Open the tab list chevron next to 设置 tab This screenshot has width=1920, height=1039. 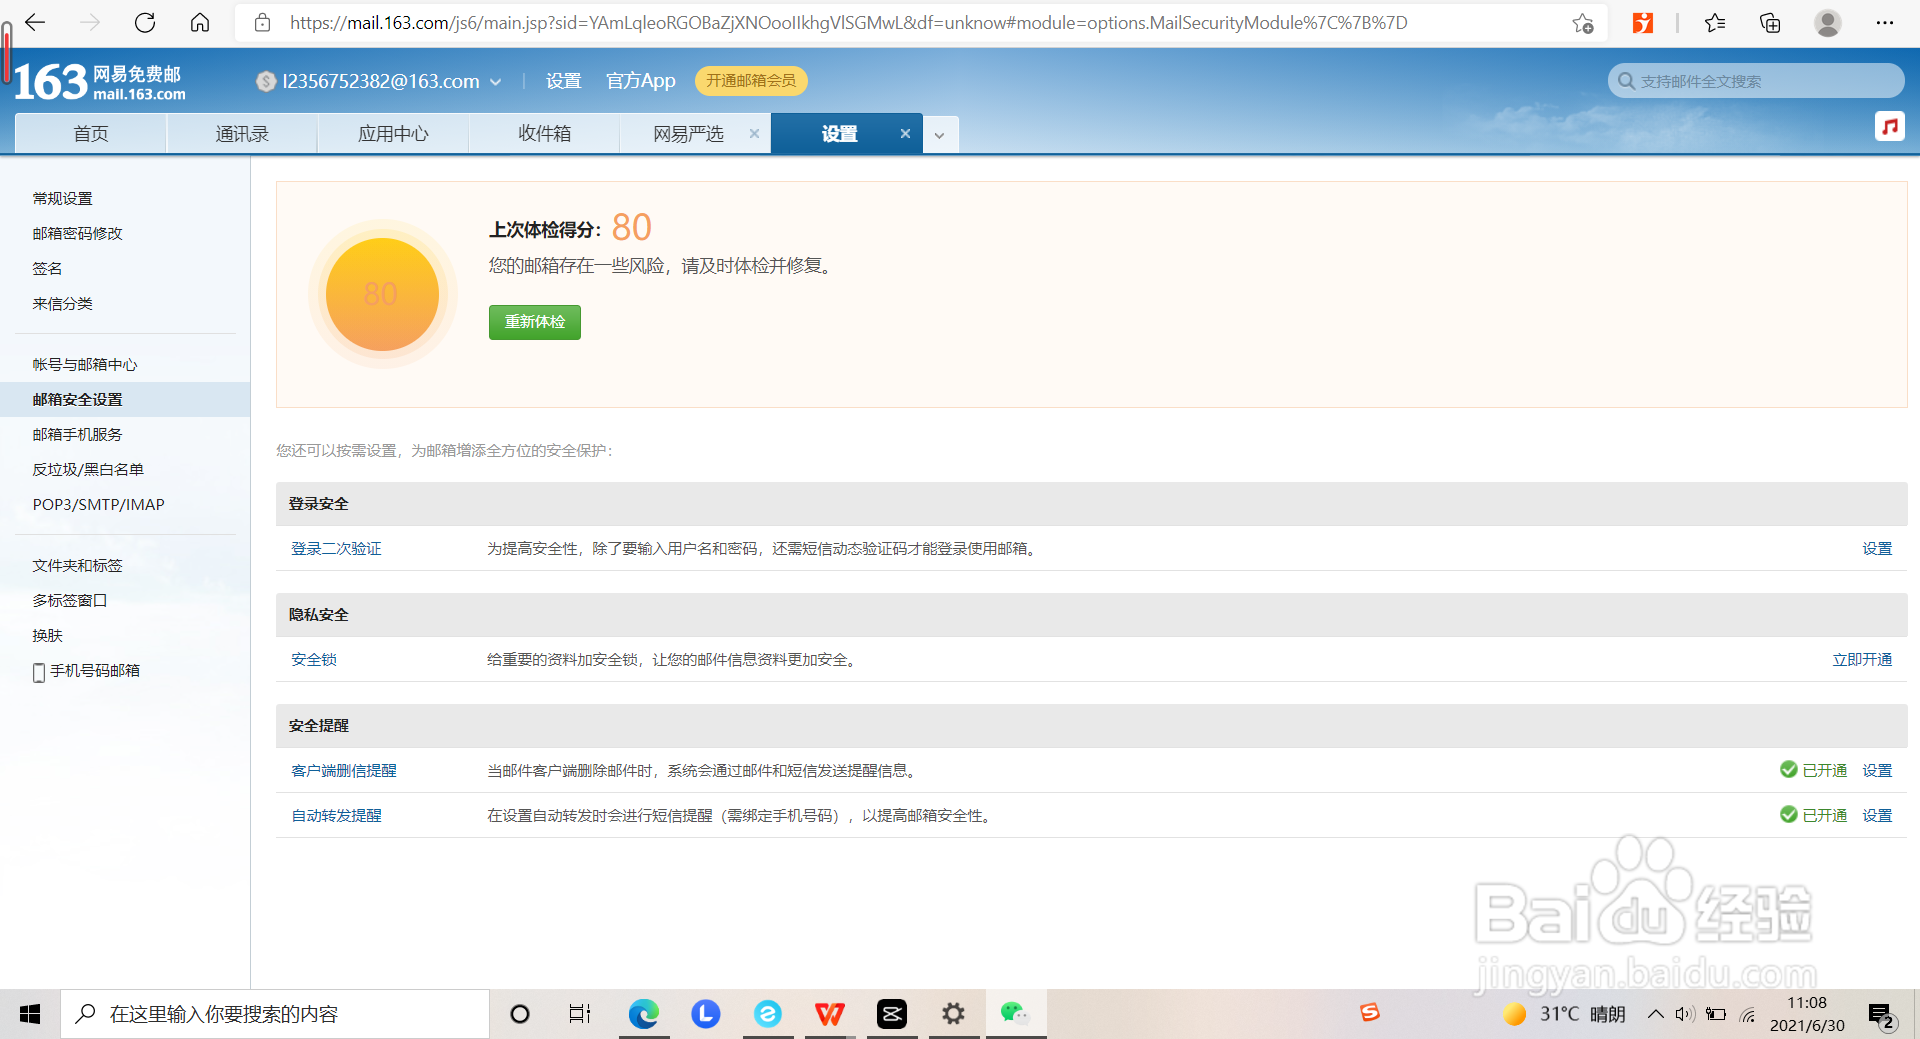pyautogui.click(x=939, y=133)
